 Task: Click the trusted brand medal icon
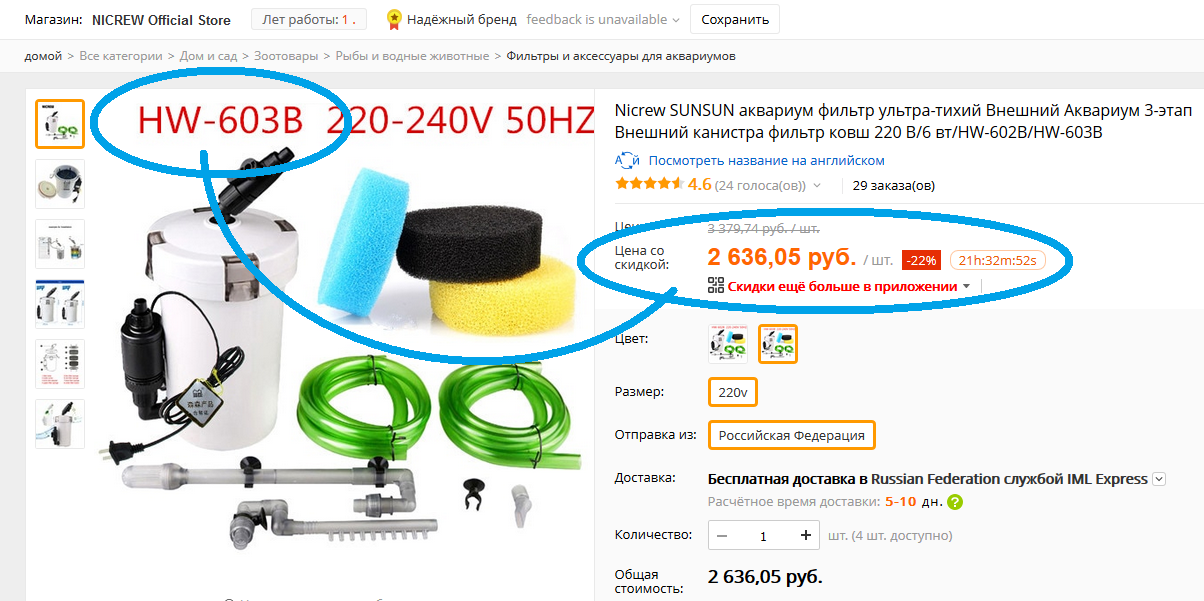click(x=394, y=19)
